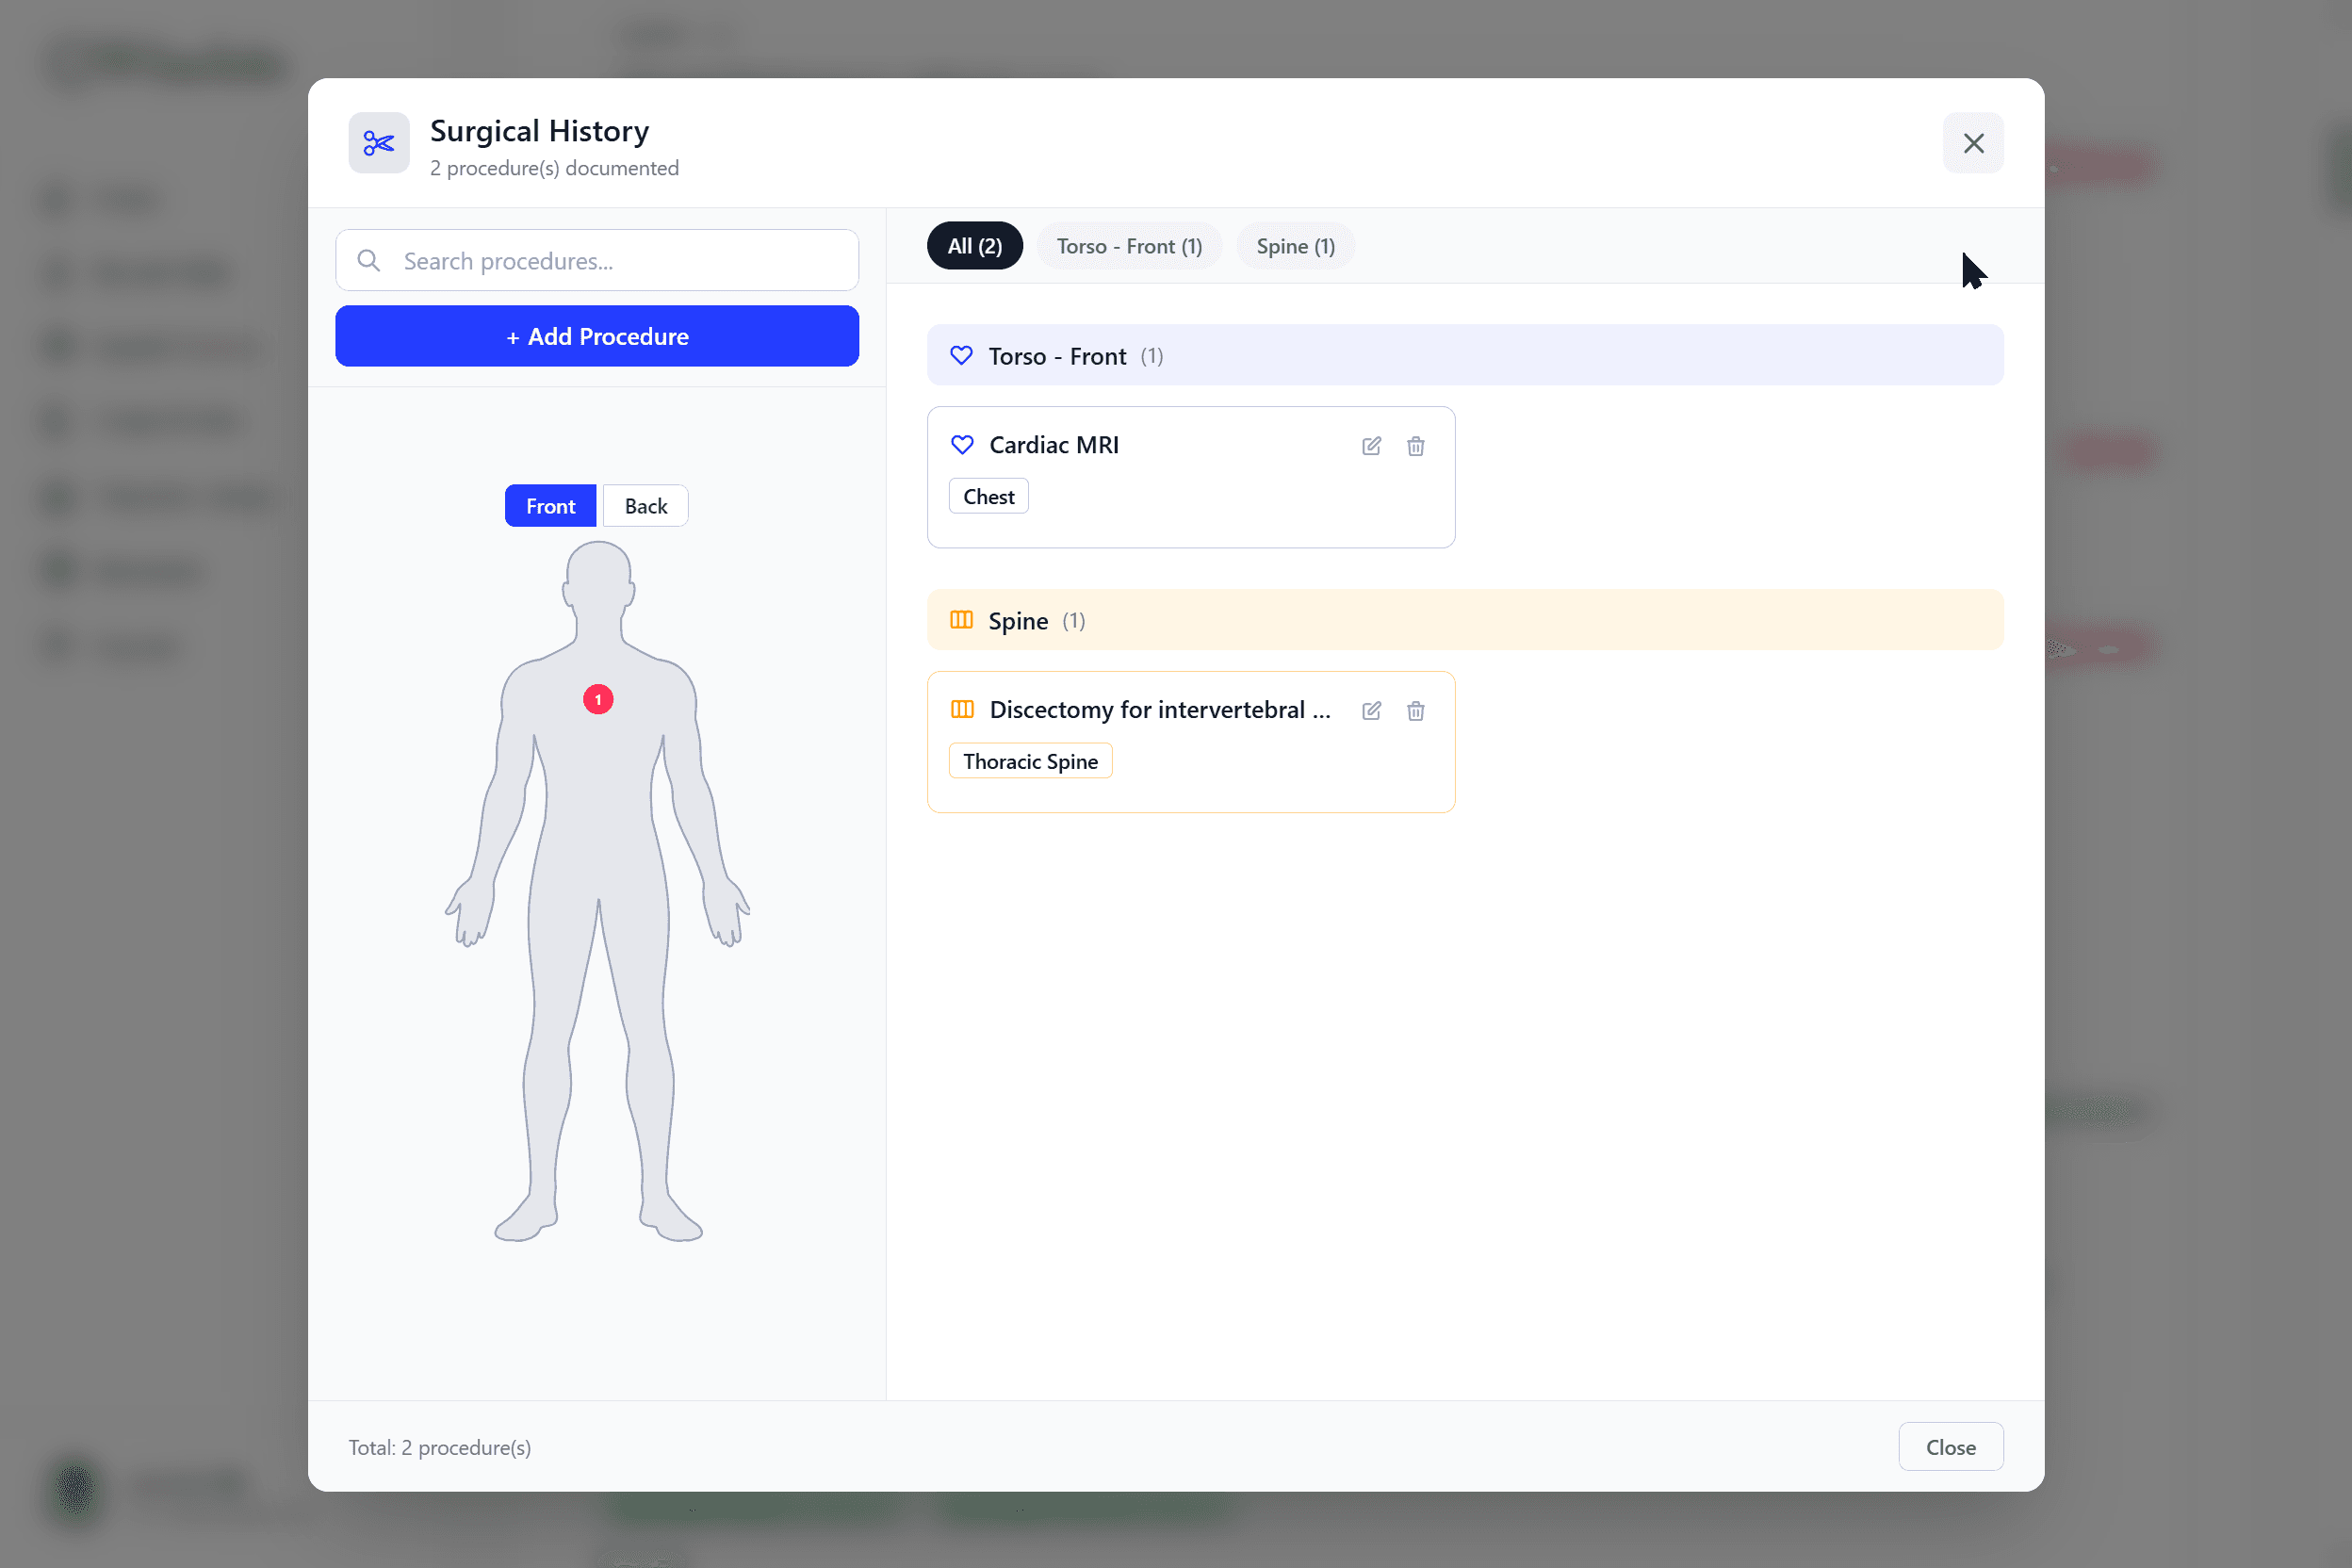Switch the body view to Back
Image resolution: width=2352 pixels, height=1568 pixels.
coord(644,505)
